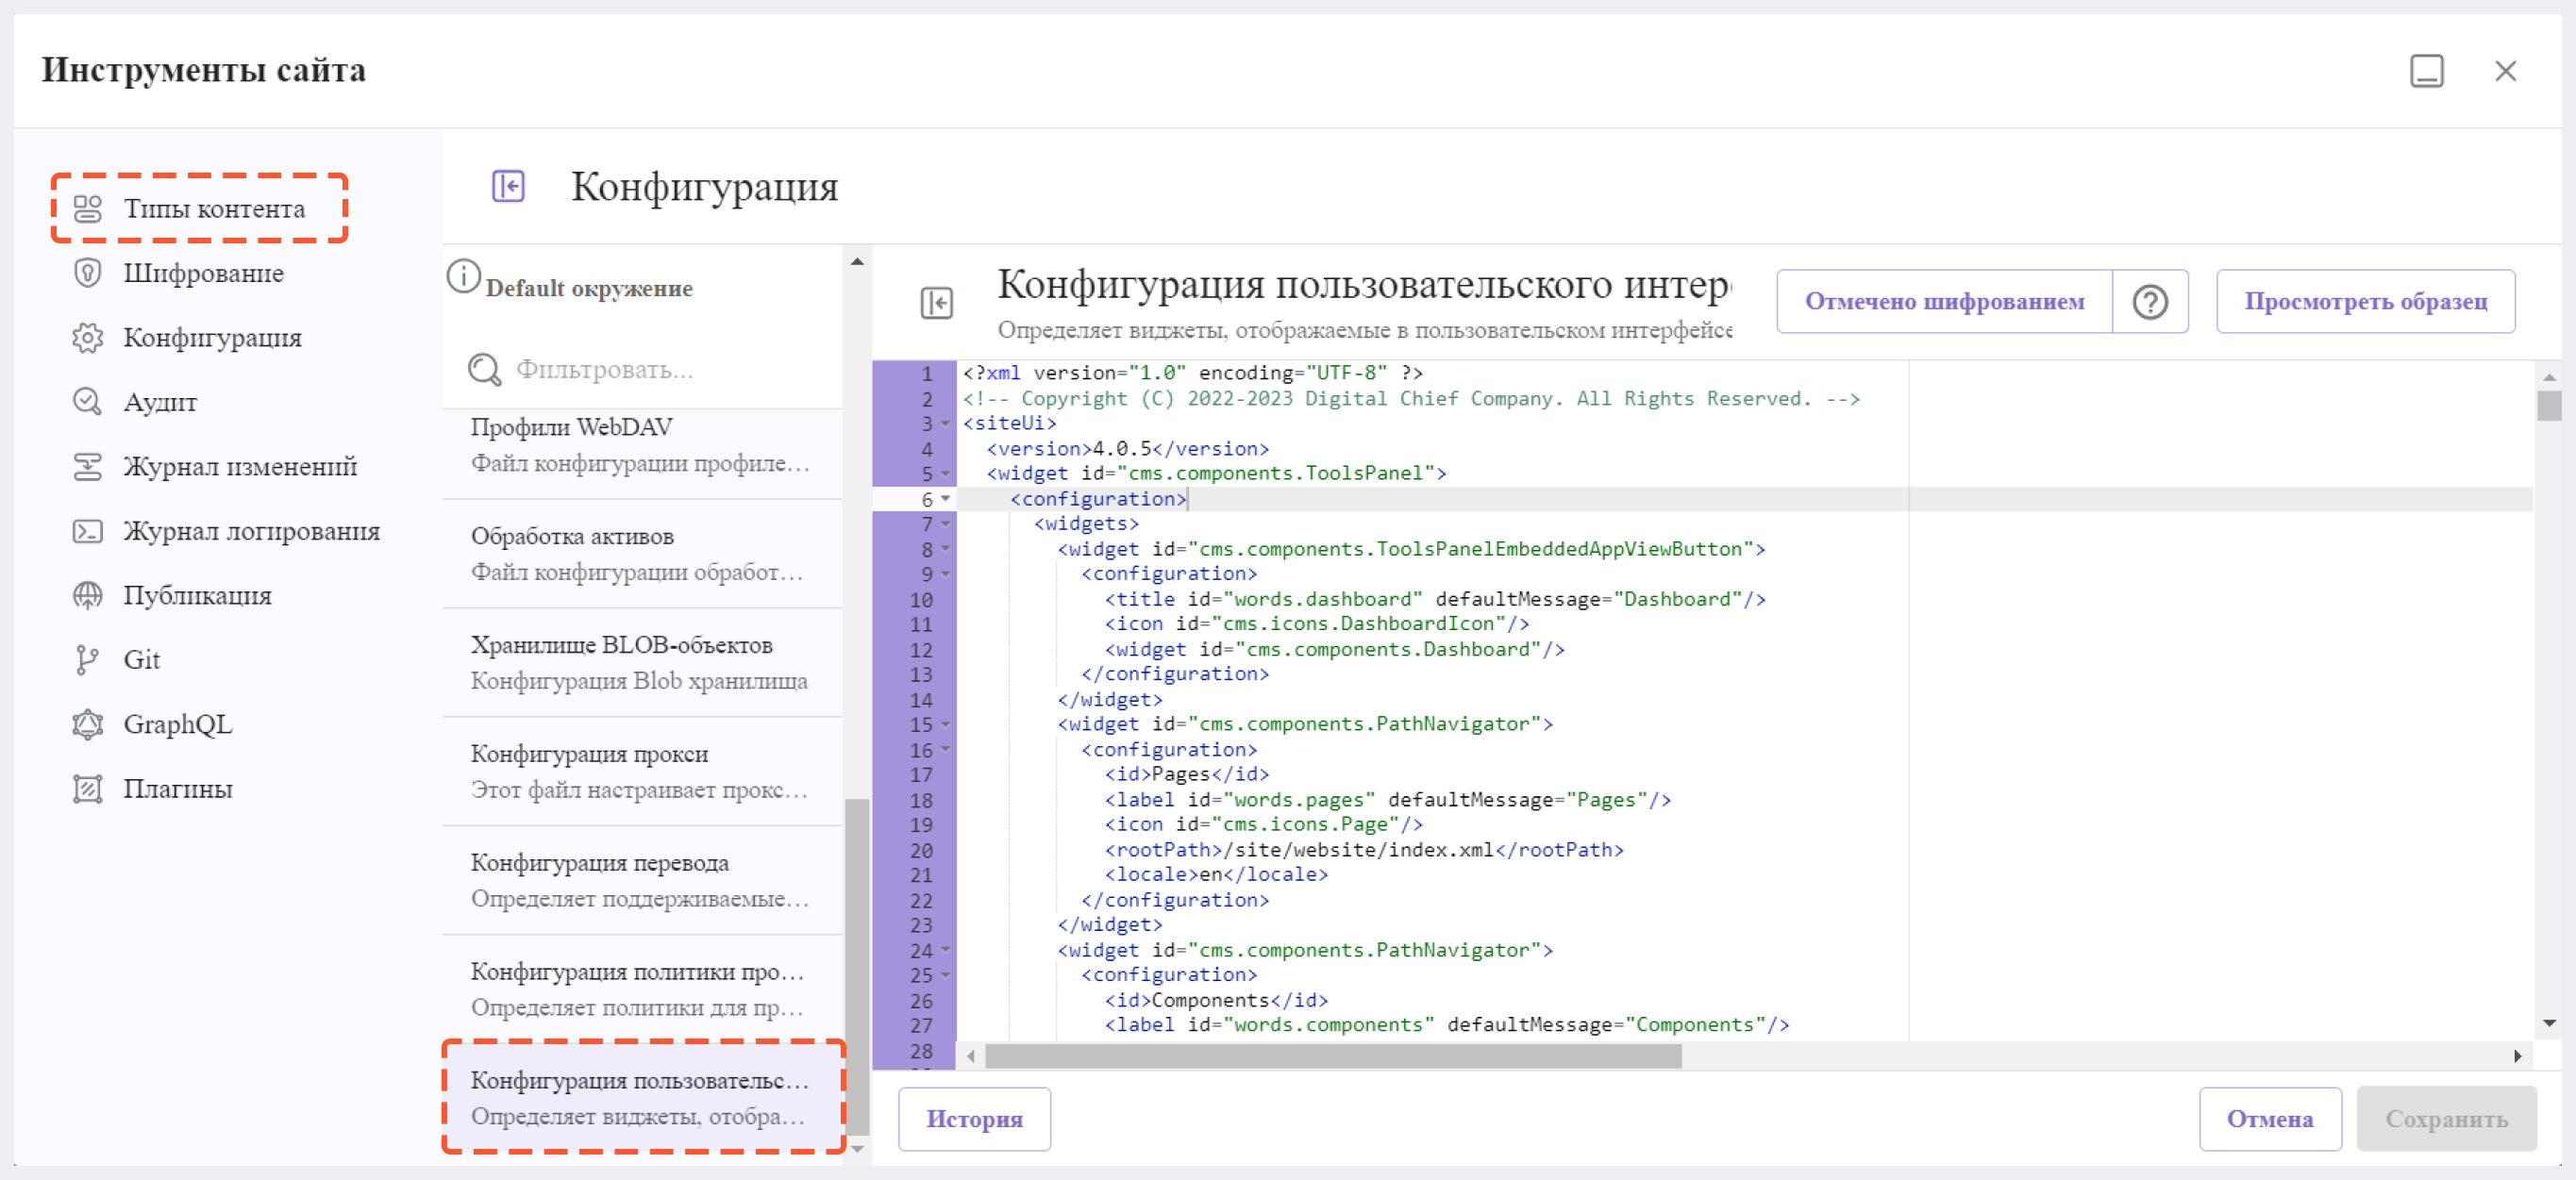Click the Git branch icon

(88, 660)
